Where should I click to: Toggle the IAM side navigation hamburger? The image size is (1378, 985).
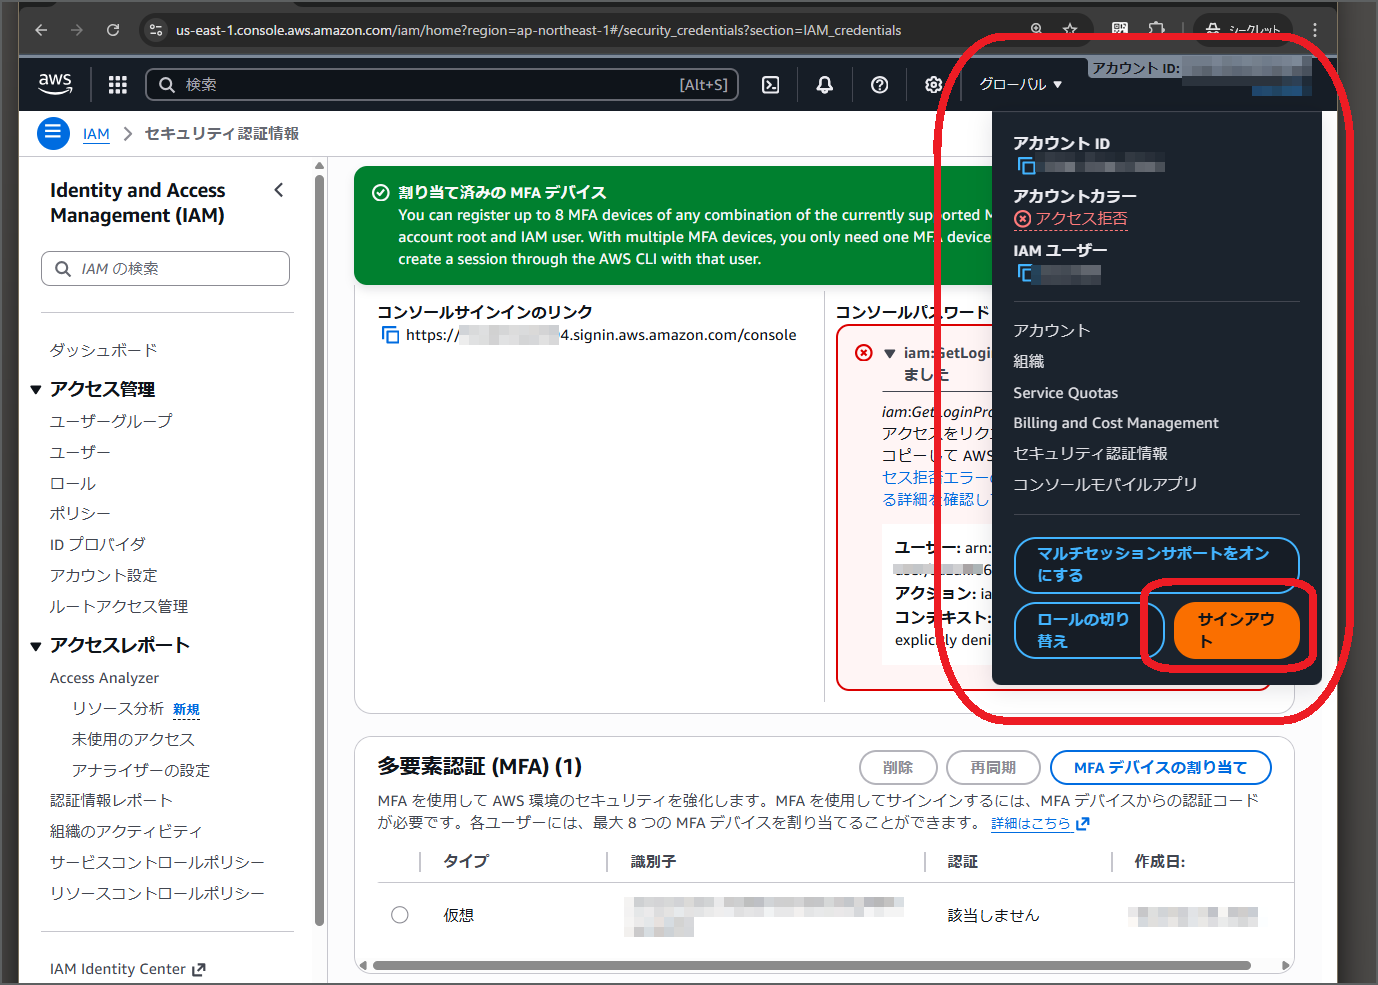53,133
